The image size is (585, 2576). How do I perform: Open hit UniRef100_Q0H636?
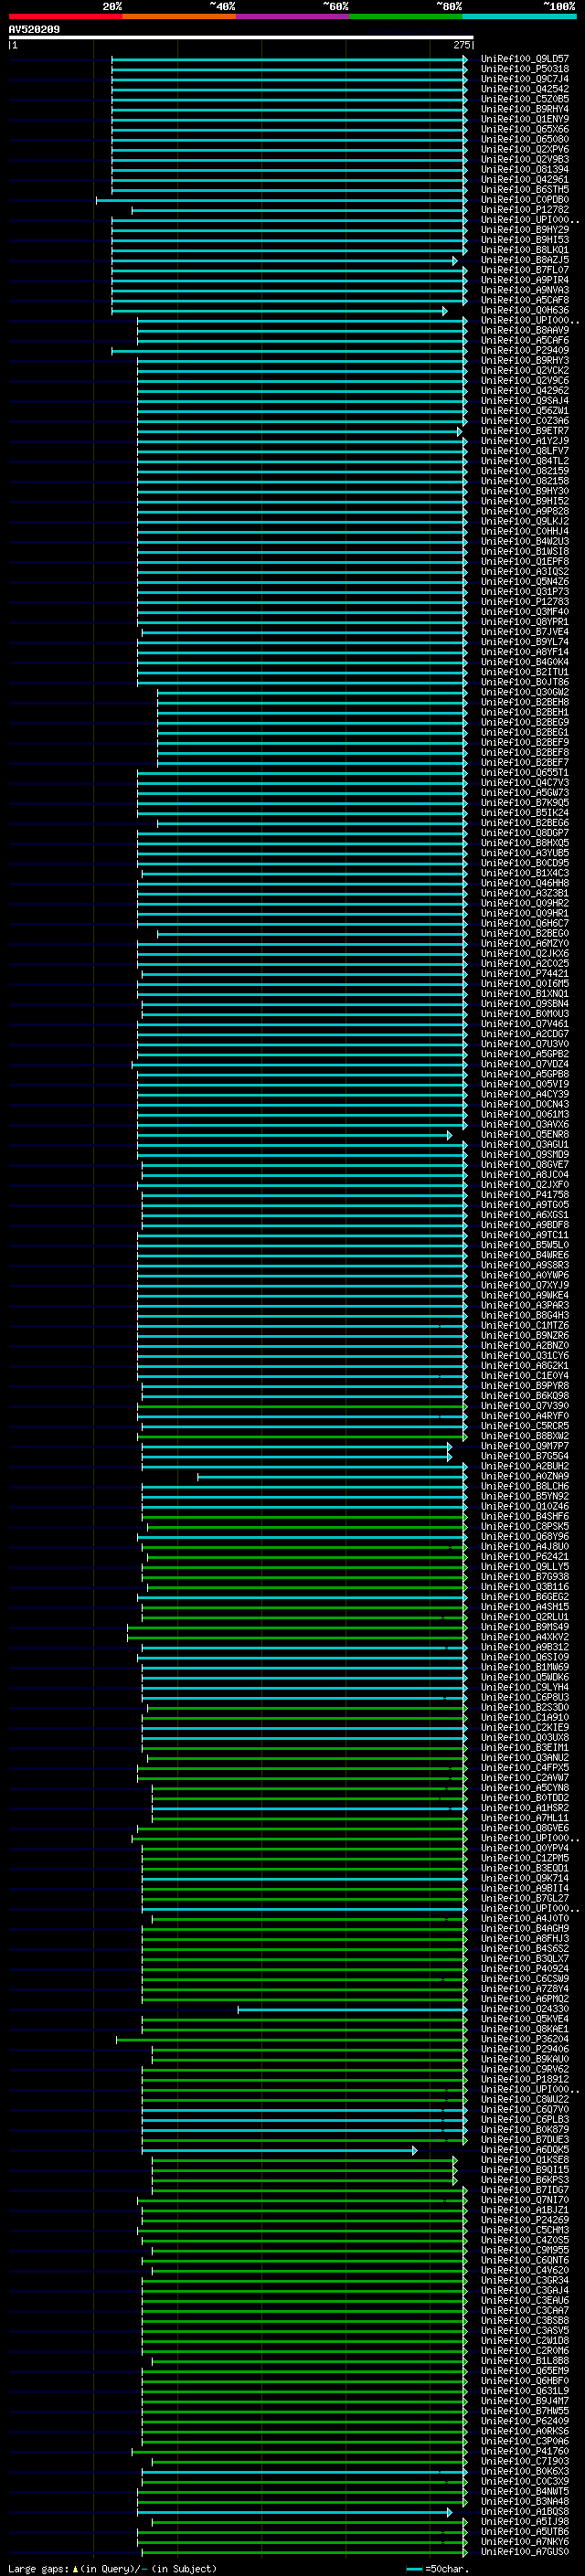point(524,310)
